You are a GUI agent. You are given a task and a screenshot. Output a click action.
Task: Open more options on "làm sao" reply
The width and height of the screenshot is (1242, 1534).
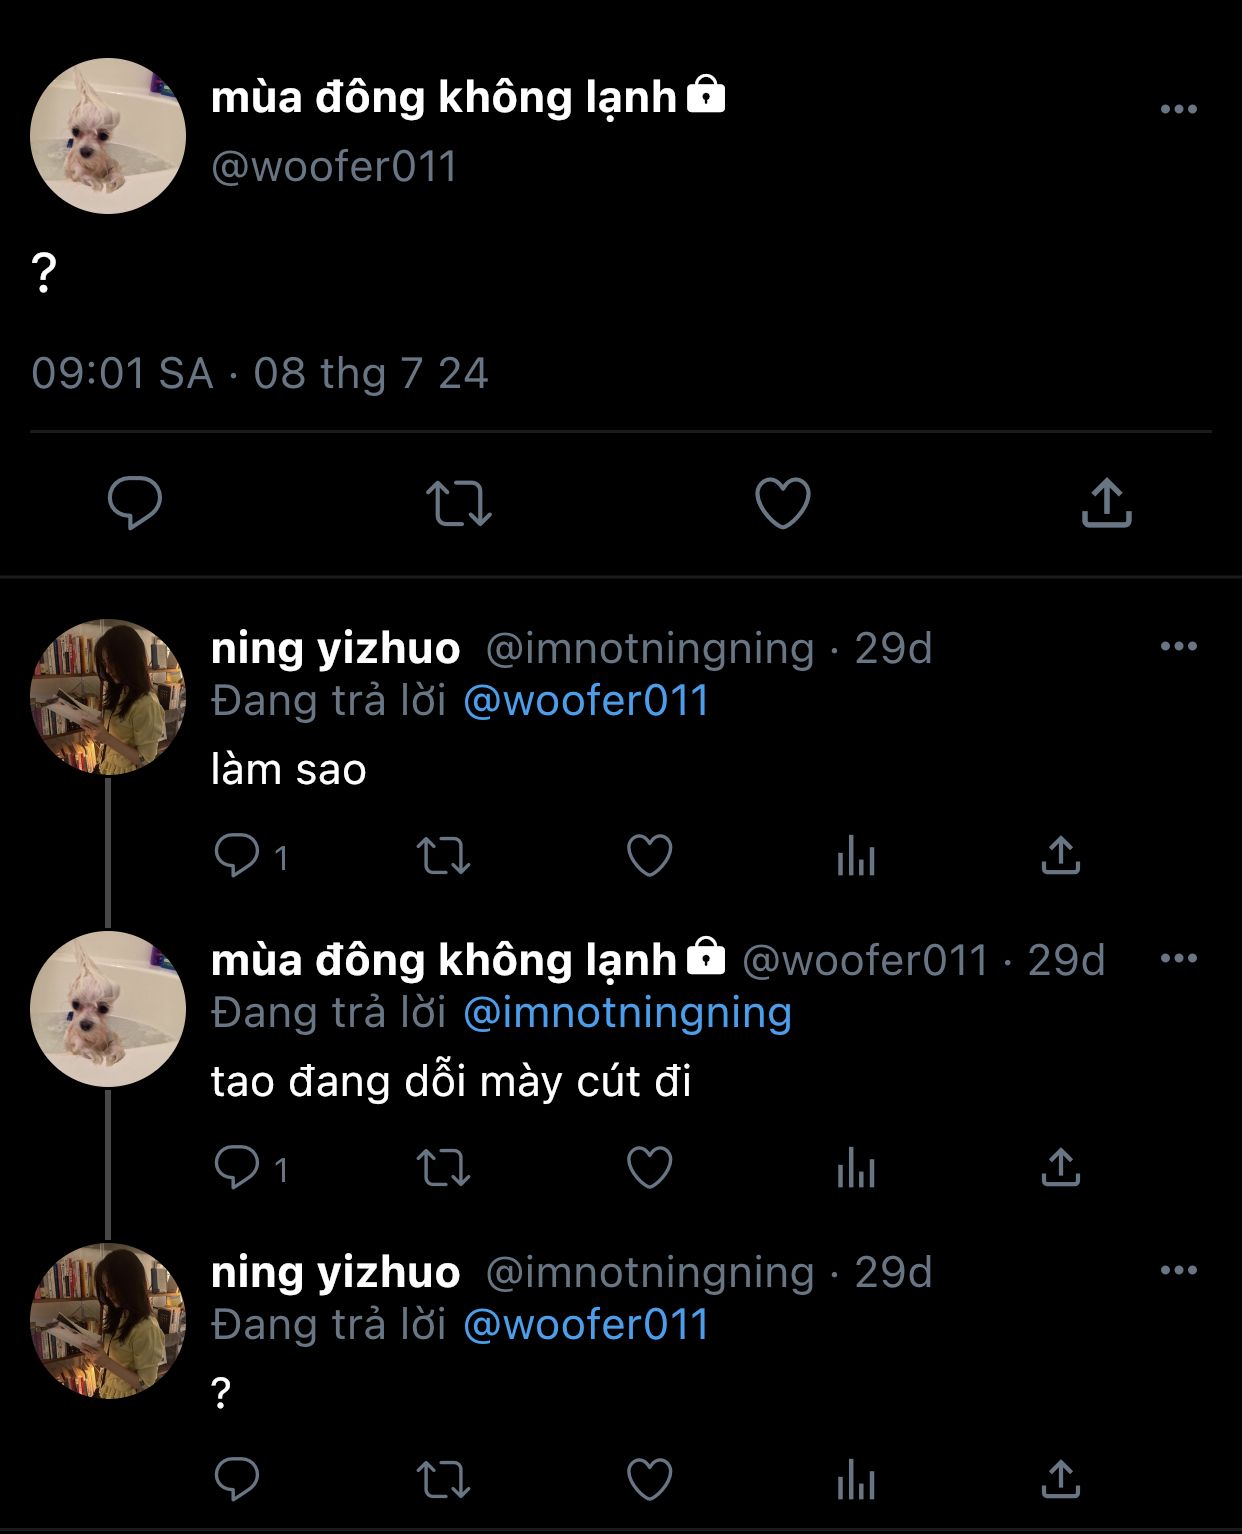point(1179,646)
